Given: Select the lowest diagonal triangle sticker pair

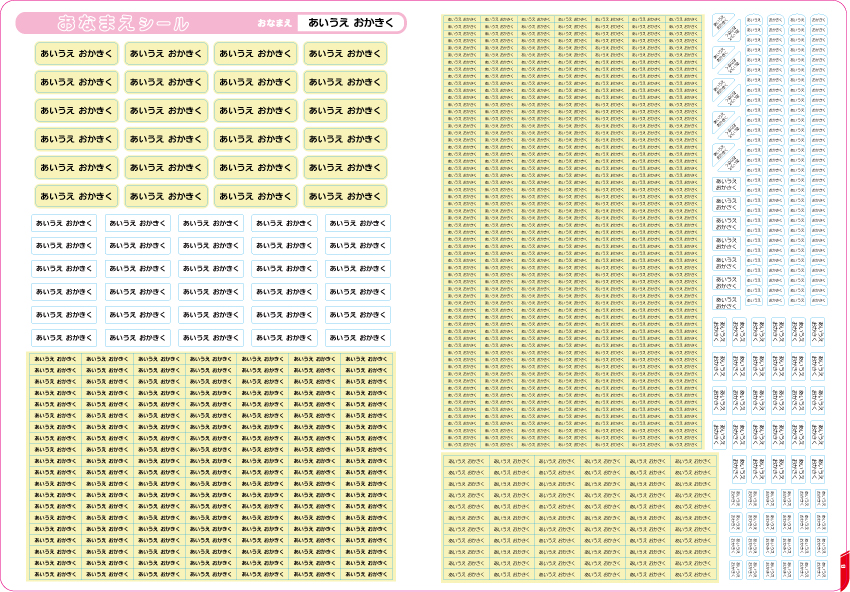Looking at the screenshot, I should click(x=726, y=157).
